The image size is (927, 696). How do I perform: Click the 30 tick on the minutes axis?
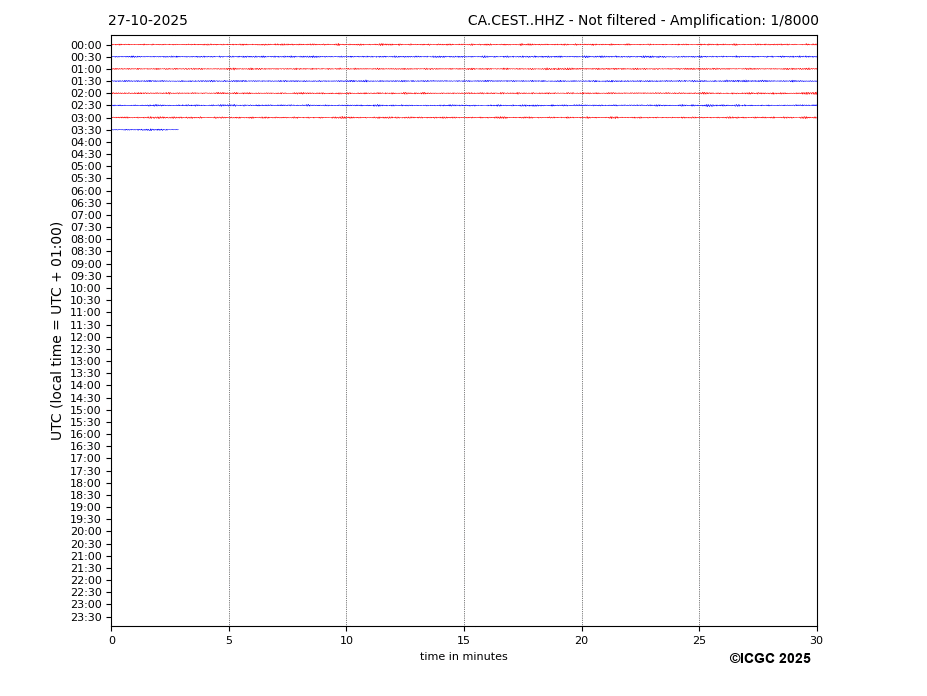[816, 640]
